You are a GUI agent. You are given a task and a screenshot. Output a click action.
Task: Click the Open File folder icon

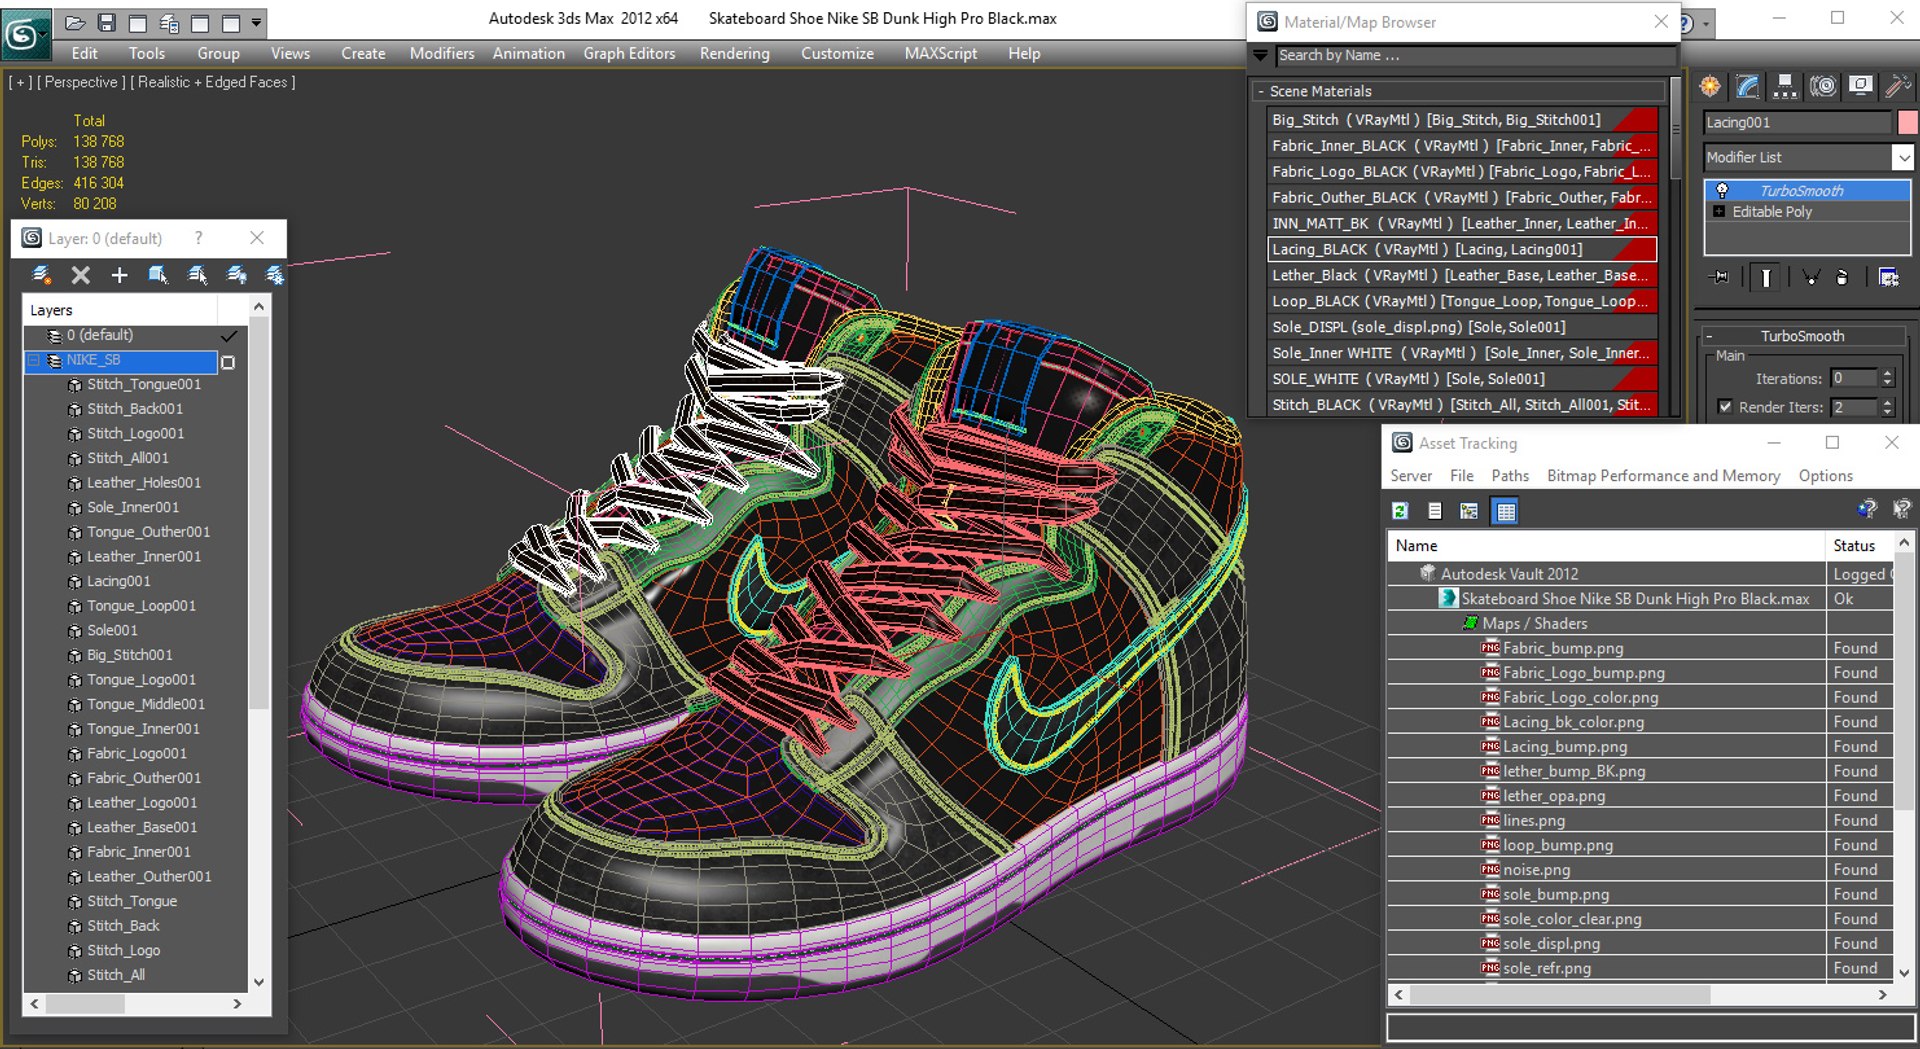click(x=75, y=22)
